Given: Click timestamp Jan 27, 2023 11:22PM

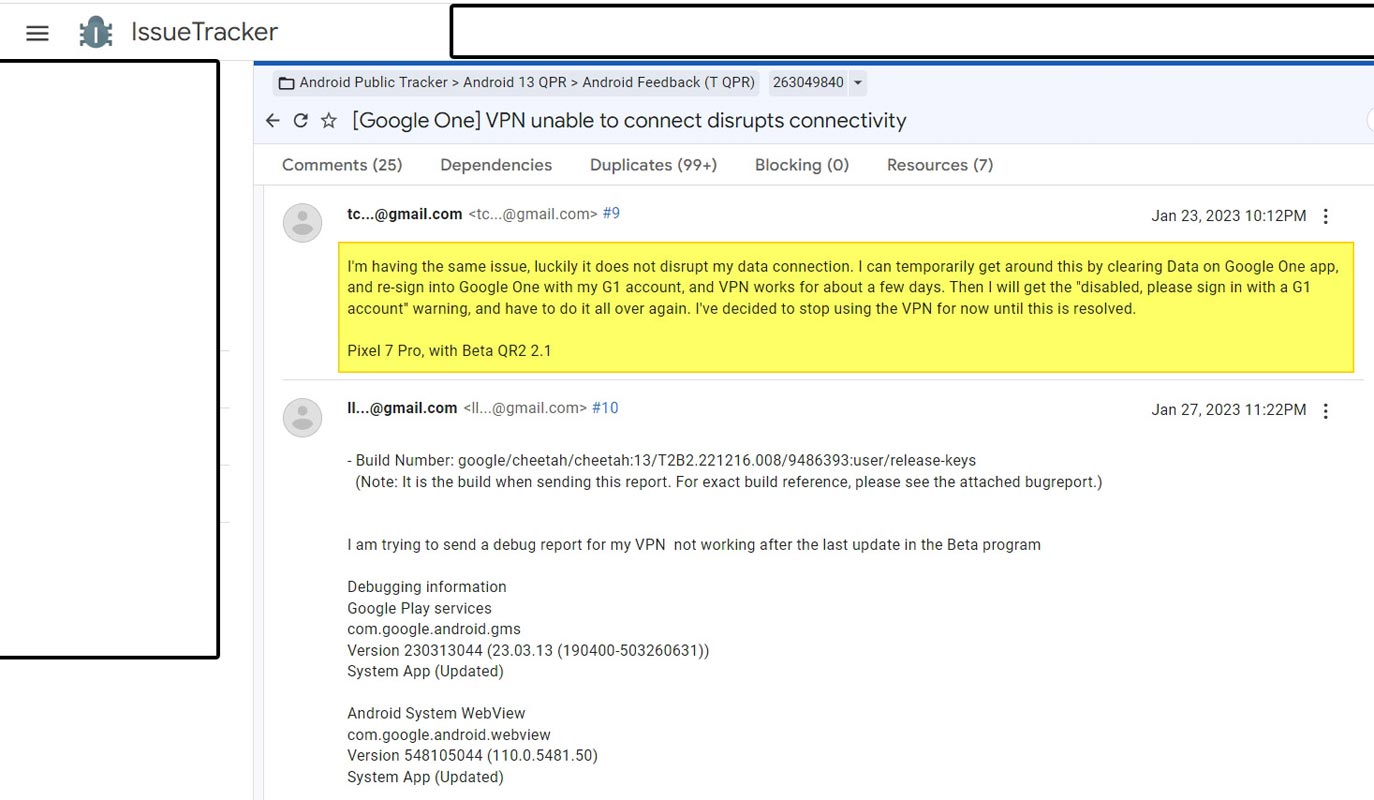Looking at the screenshot, I should pyautogui.click(x=1228, y=409).
